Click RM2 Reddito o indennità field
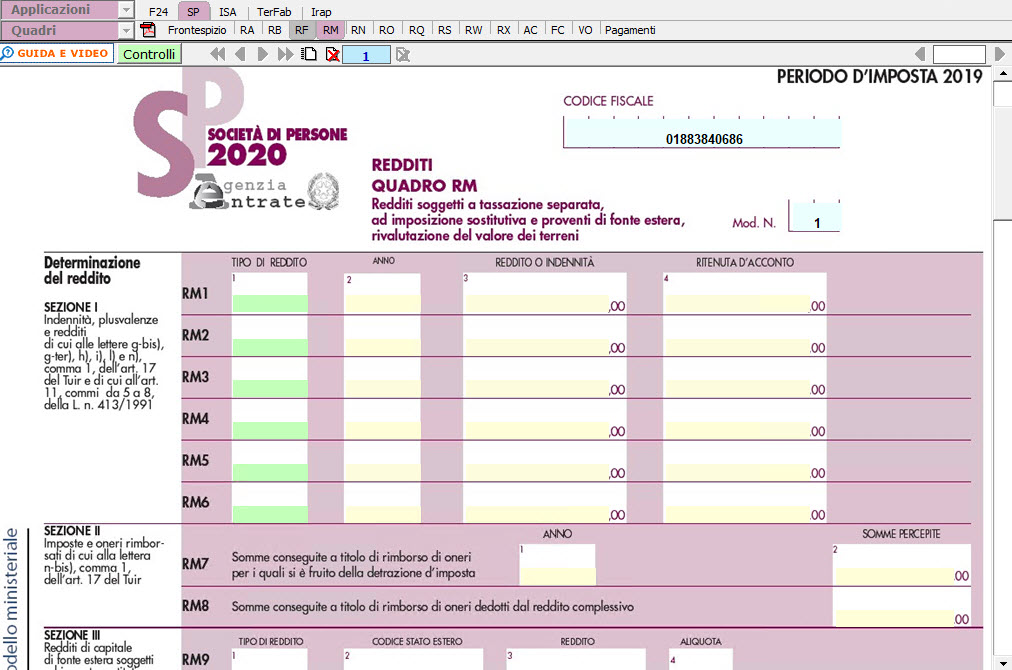 pos(537,347)
